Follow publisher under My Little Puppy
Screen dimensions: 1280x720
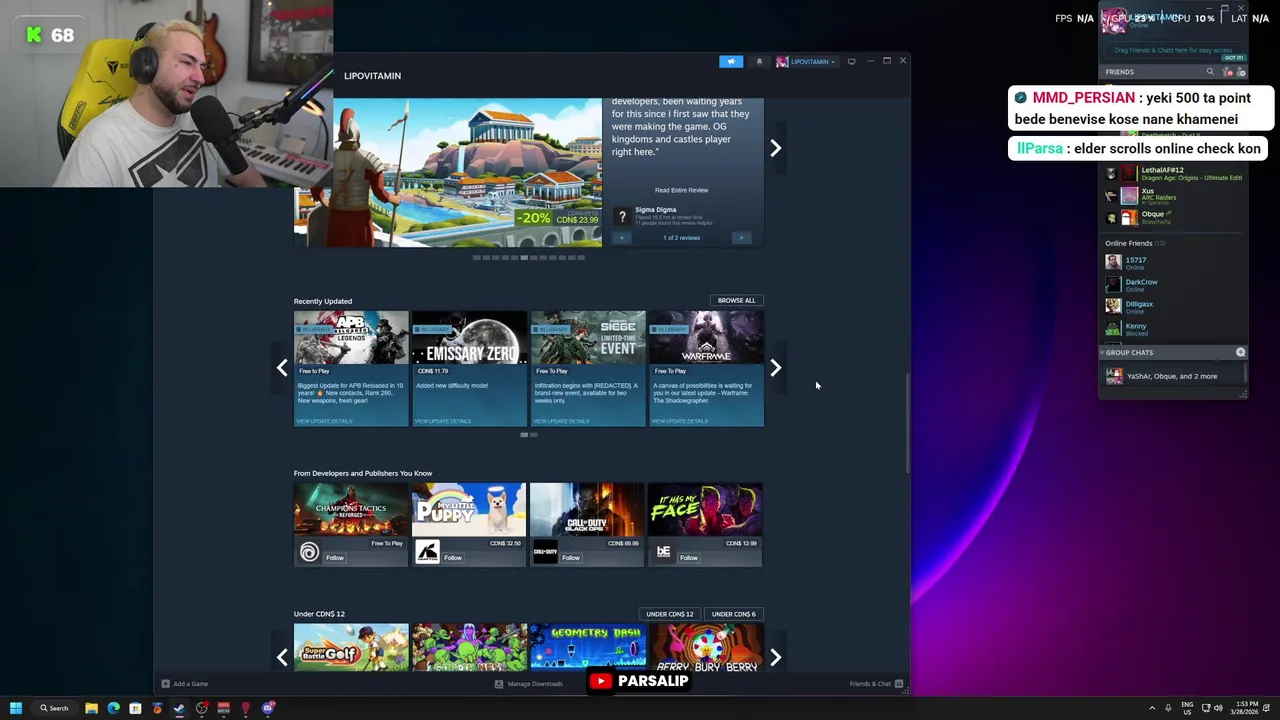[452, 558]
